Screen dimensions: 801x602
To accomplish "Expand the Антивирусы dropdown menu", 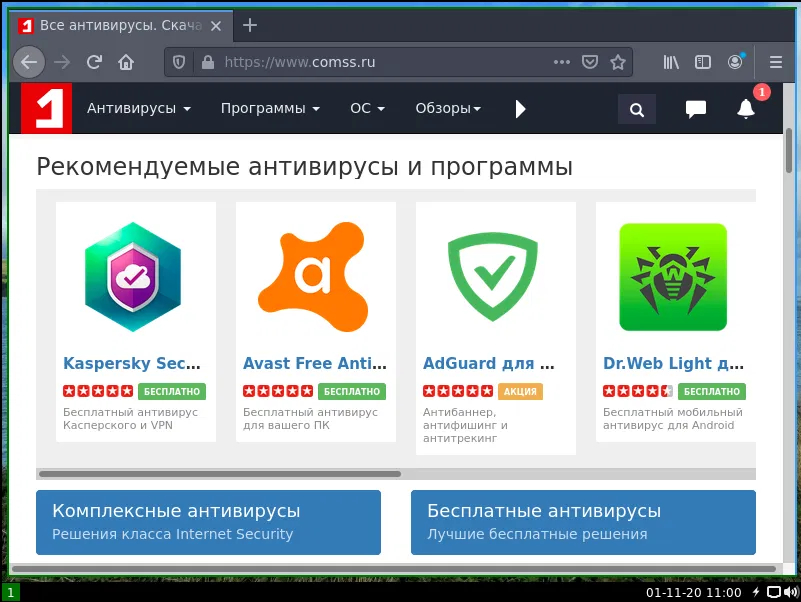I will (138, 108).
